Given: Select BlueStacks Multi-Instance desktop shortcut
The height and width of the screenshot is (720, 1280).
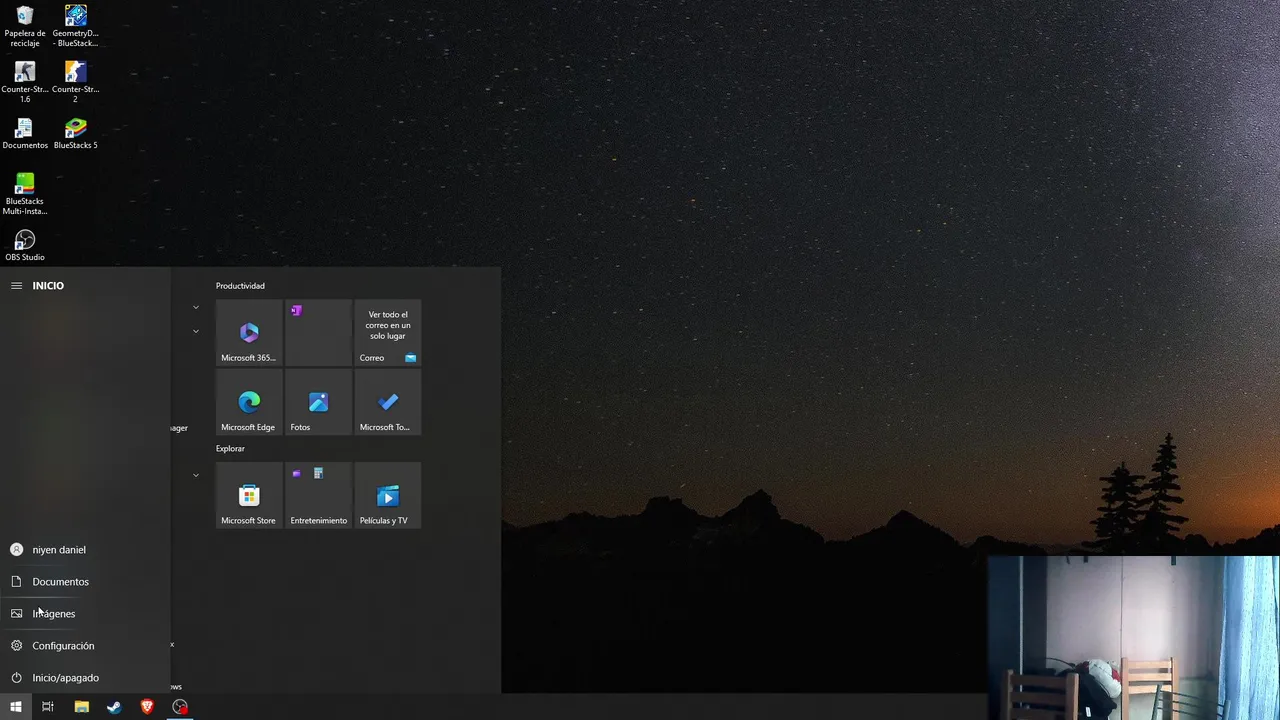Looking at the screenshot, I should point(25,194).
